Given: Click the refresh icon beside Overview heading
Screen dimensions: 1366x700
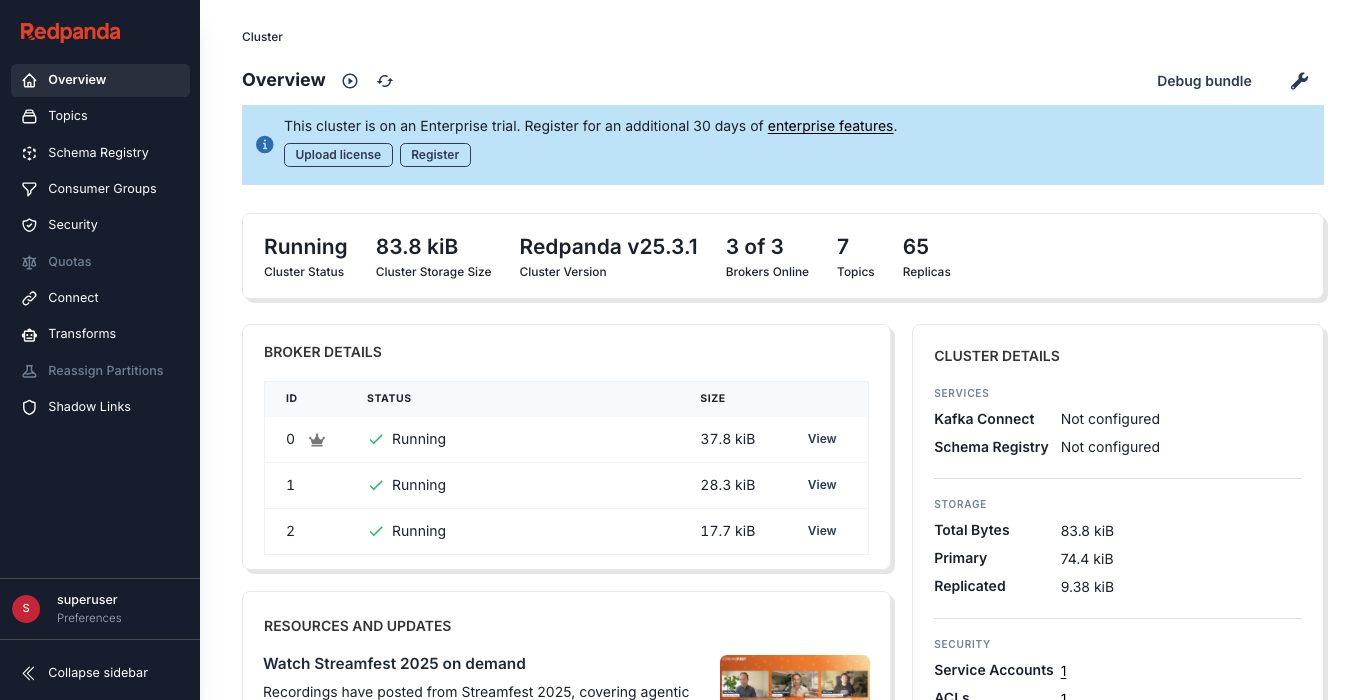Looking at the screenshot, I should (x=385, y=81).
